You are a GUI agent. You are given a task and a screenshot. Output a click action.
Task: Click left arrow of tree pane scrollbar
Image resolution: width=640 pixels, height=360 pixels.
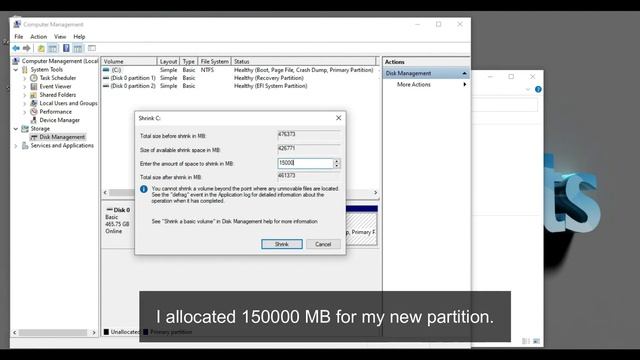tap(15, 333)
